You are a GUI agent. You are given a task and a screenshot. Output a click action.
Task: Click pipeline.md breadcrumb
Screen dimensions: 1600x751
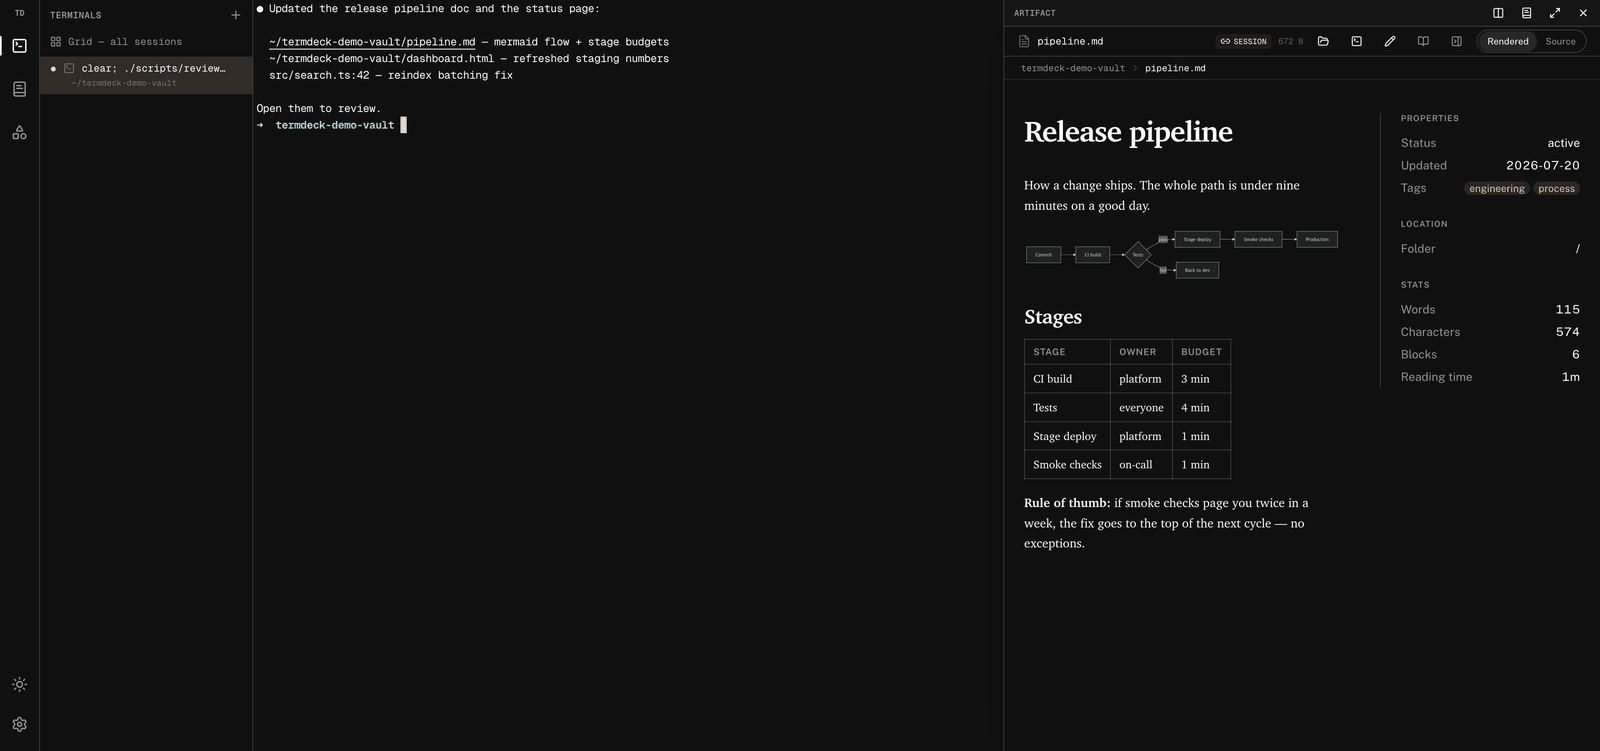point(1175,68)
